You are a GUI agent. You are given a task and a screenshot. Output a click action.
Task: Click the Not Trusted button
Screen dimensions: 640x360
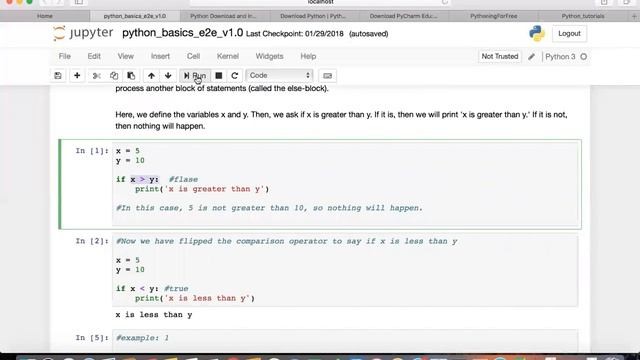500,56
